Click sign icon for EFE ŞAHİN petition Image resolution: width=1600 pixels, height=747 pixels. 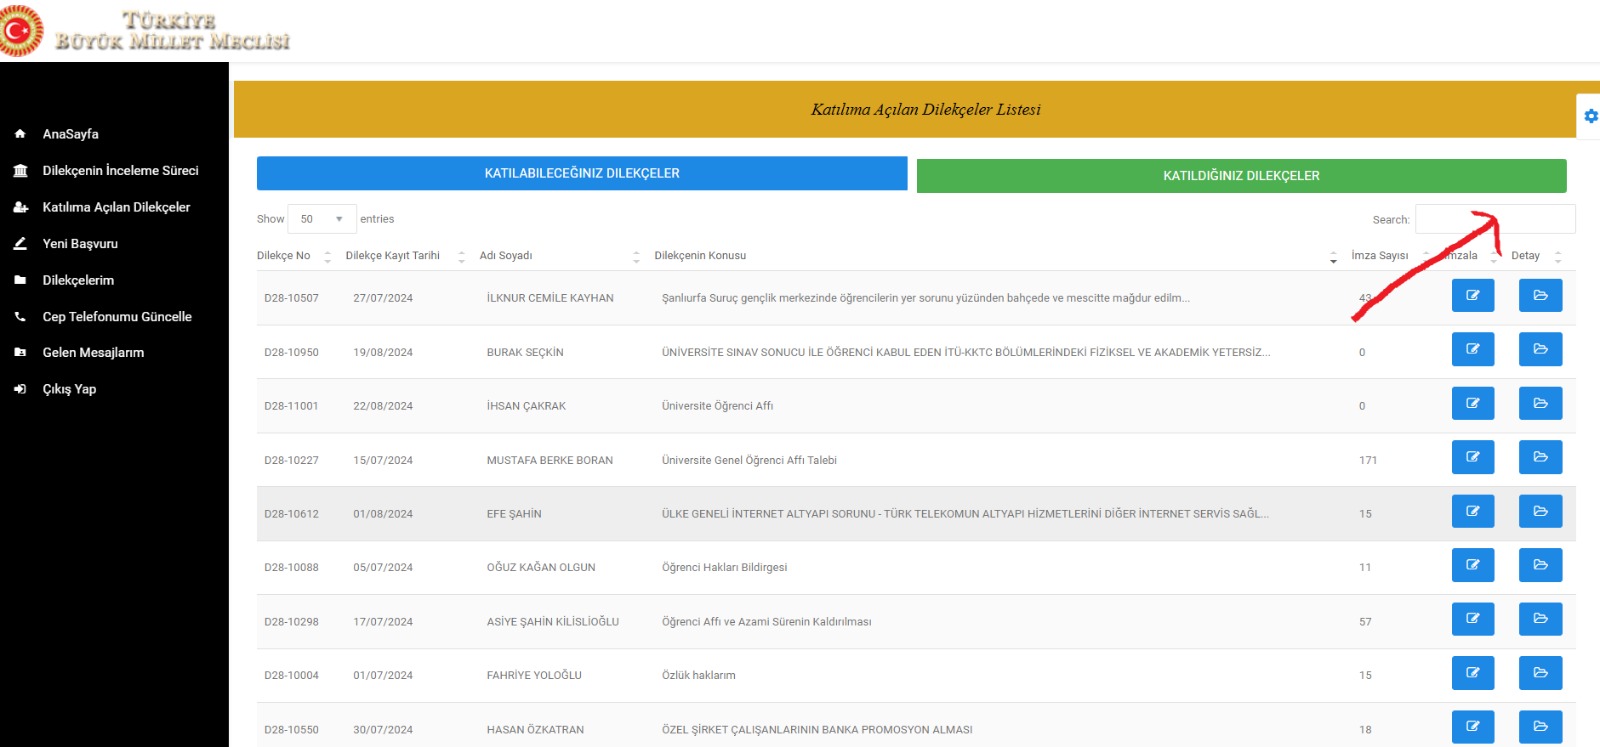tap(1472, 512)
